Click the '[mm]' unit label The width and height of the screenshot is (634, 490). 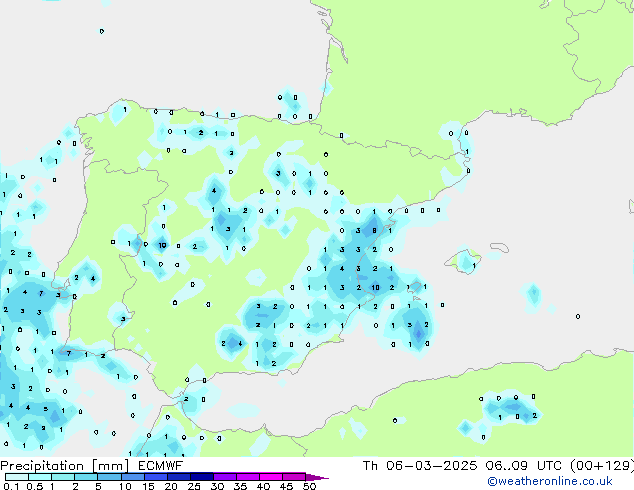click(x=110, y=466)
